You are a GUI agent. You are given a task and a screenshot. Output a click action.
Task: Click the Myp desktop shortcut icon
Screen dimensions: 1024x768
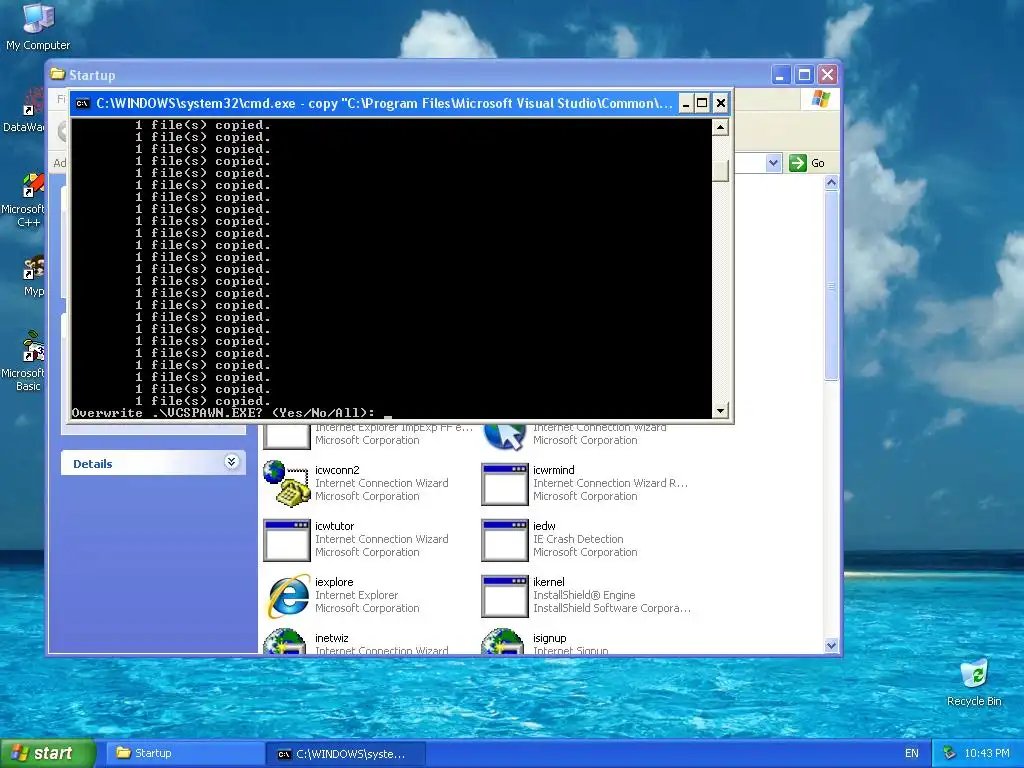click(x=33, y=269)
